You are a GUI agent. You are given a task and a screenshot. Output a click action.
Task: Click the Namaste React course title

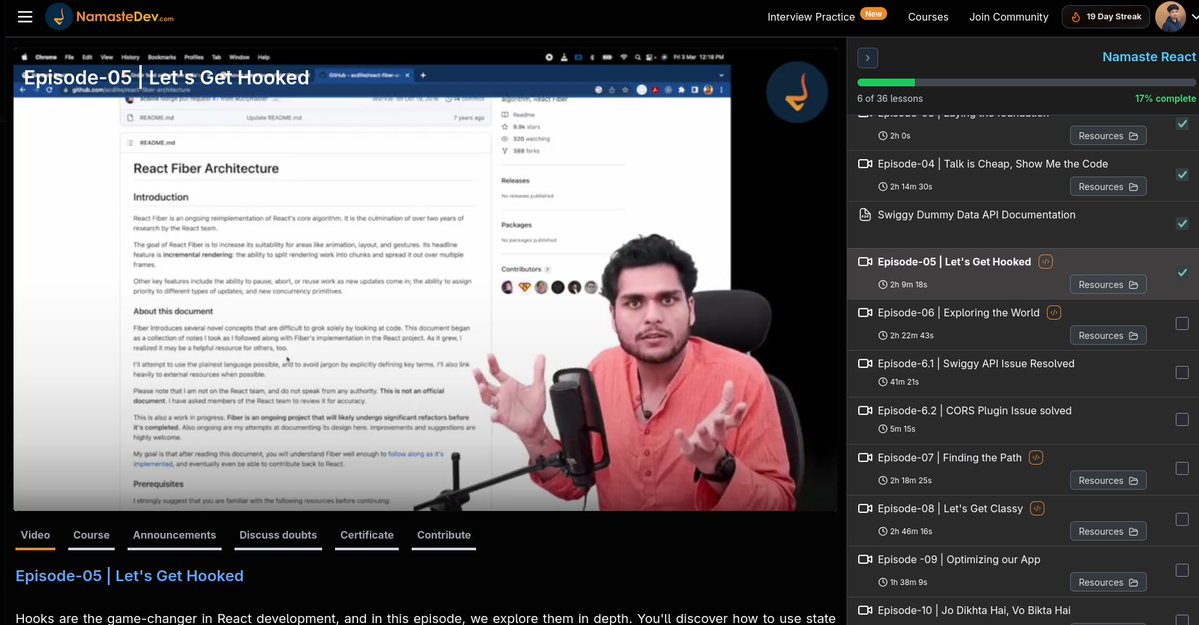1149,57
